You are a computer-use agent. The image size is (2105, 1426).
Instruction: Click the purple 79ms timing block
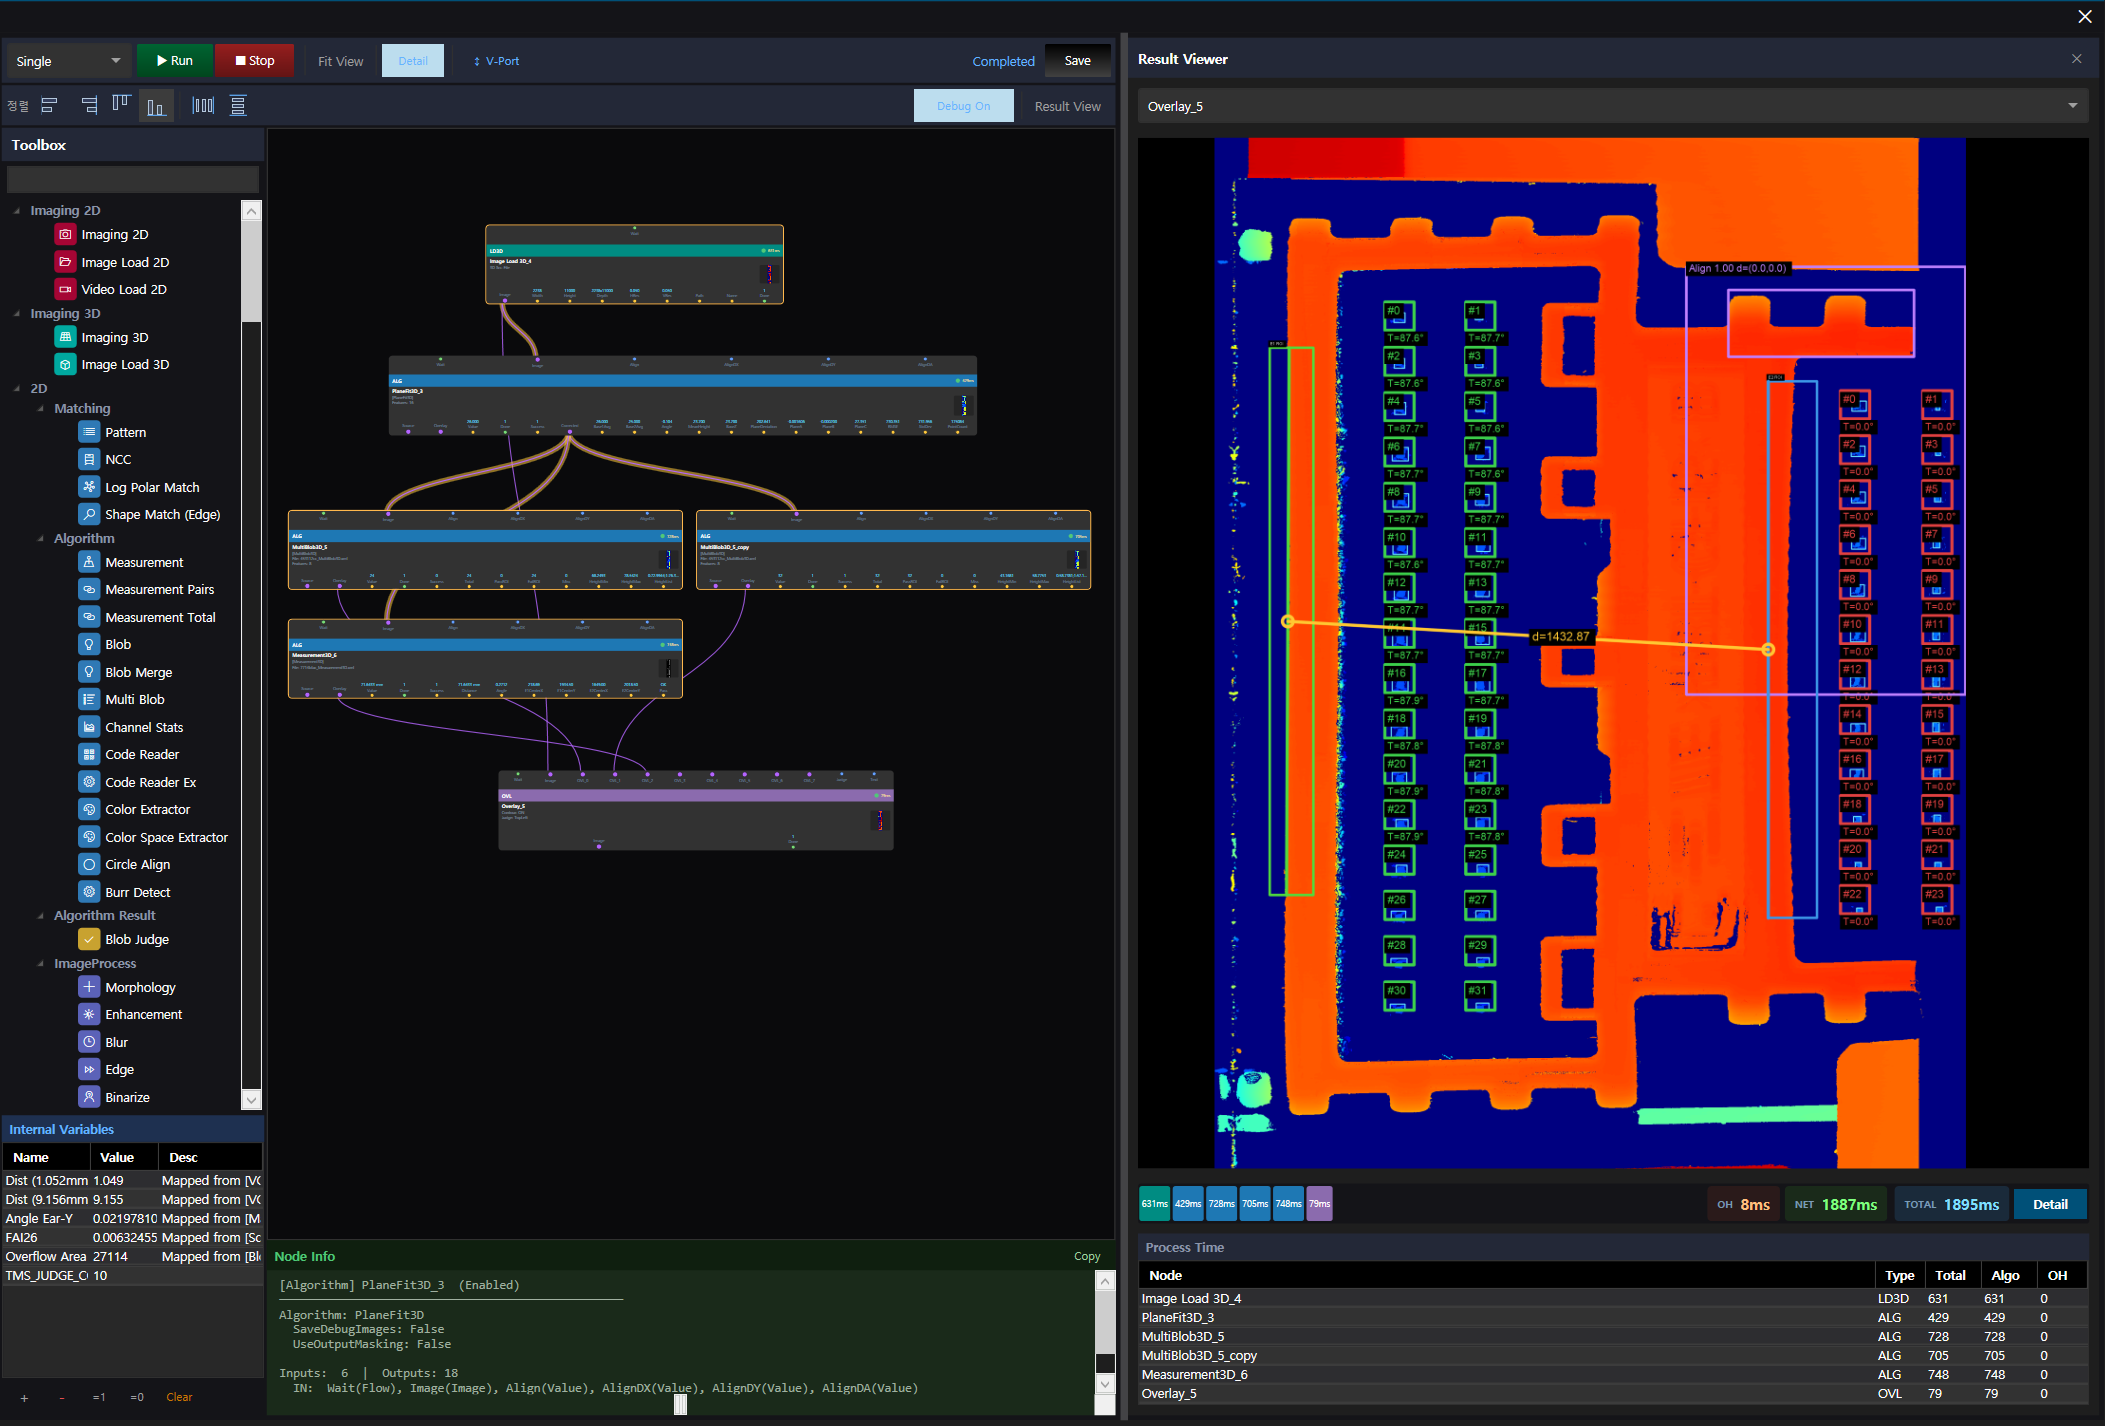(1319, 1203)
